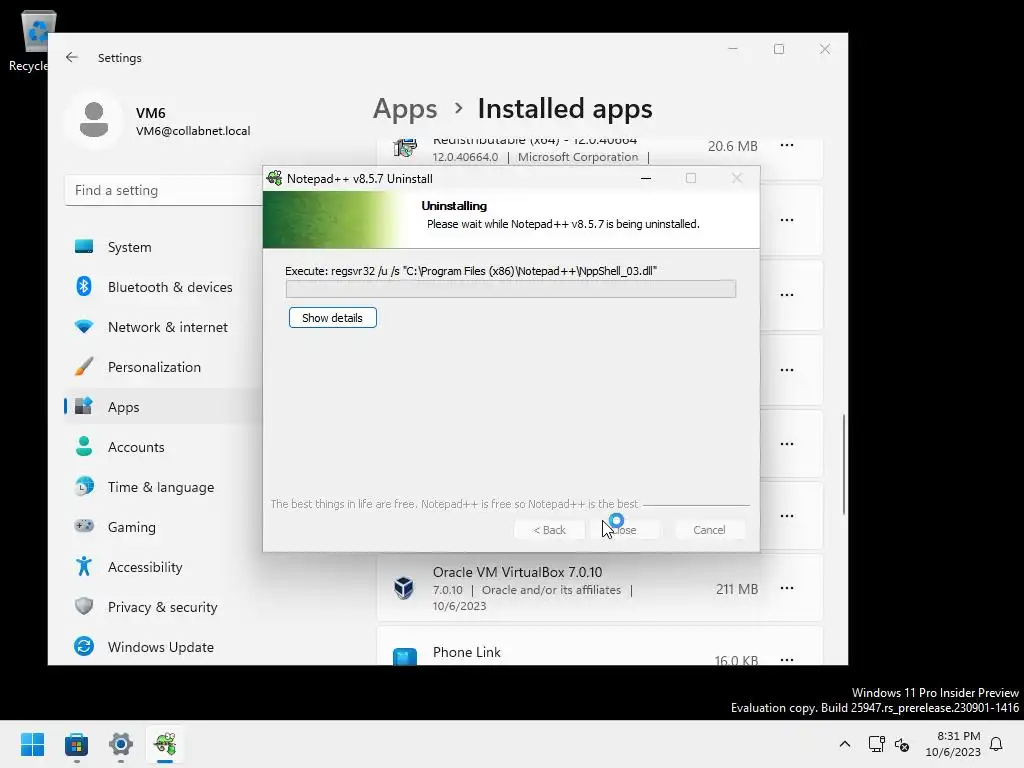Select Apps in Settings sidebar
The width and height of the screenshot is (1024, 768).
[x=163, y=406]
